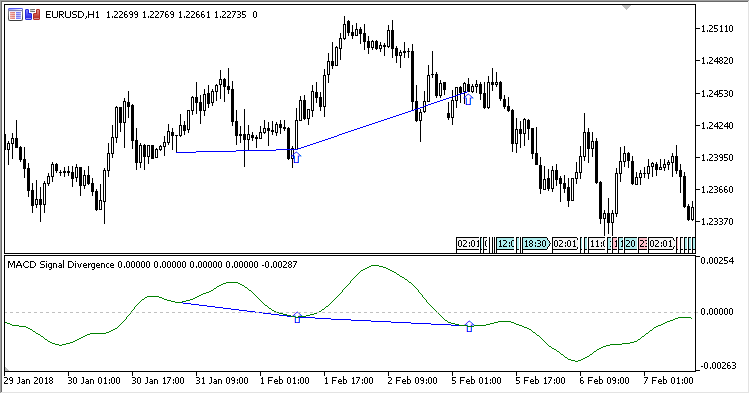Click the 1.23370 price scale label
This screenshot has height=394, width=750.
coord(717,222)
